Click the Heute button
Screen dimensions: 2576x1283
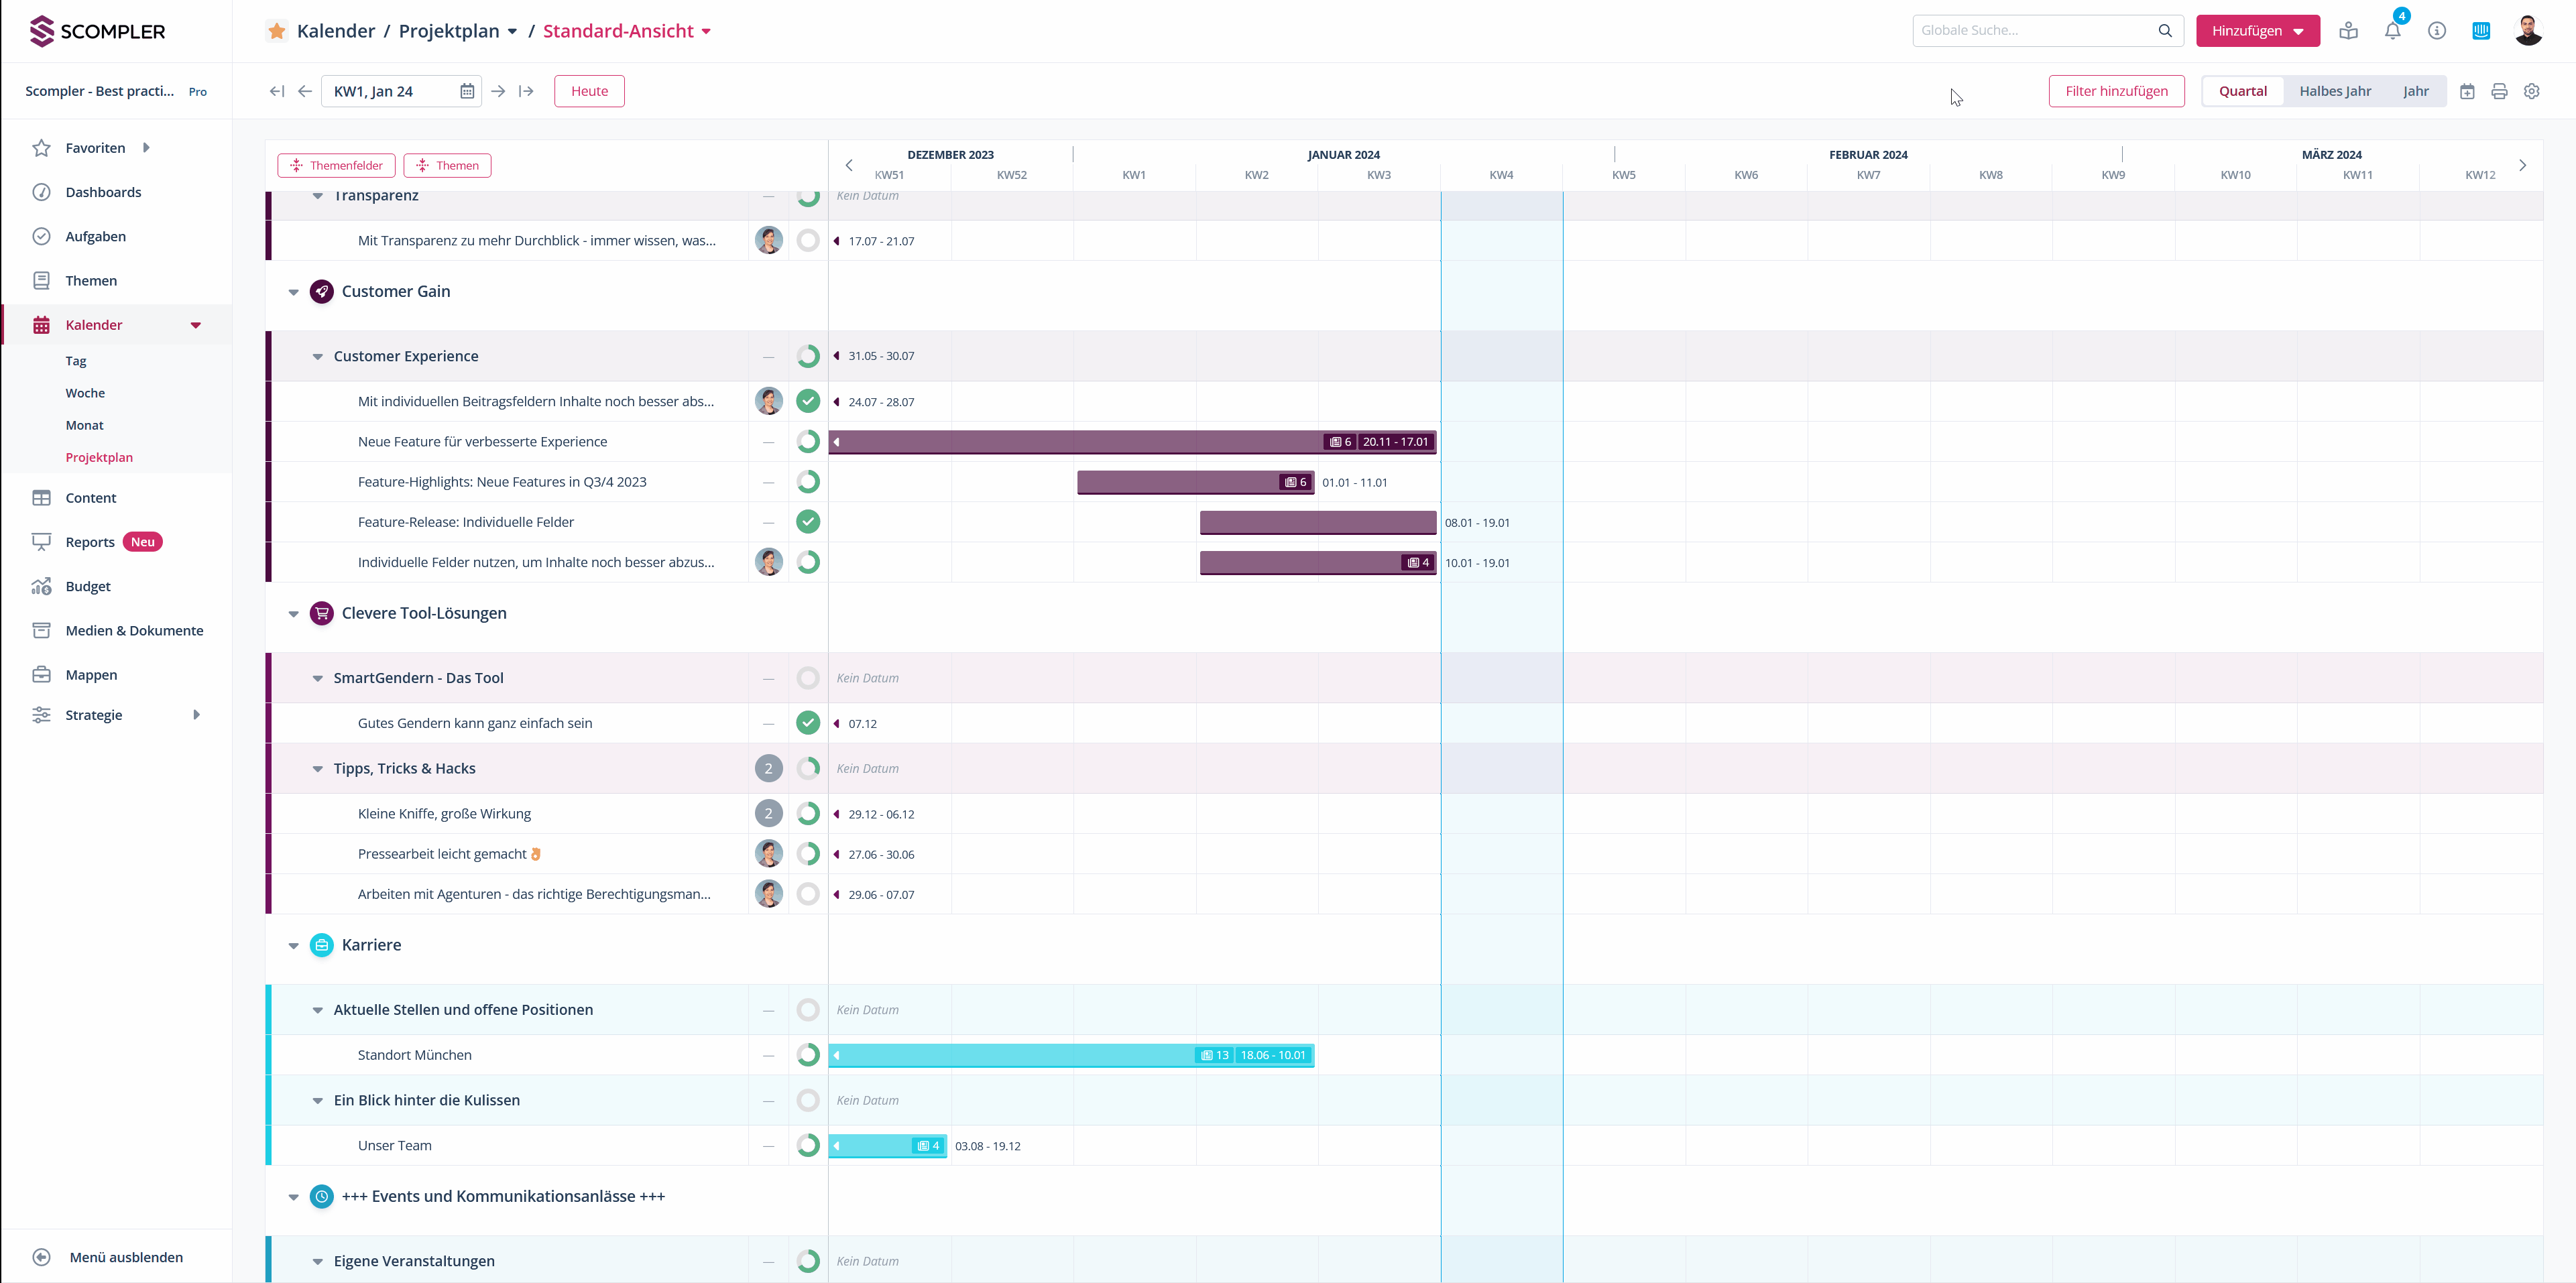click(589, 91)
